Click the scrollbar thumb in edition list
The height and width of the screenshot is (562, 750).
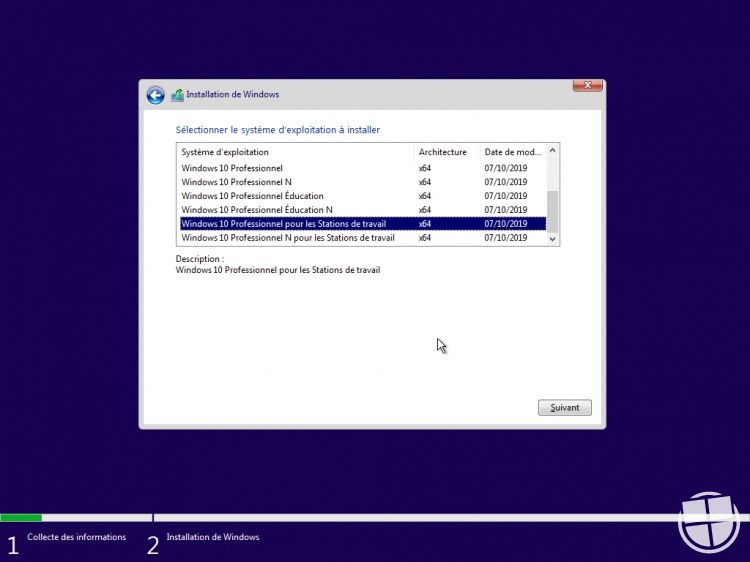pos(552,211)
